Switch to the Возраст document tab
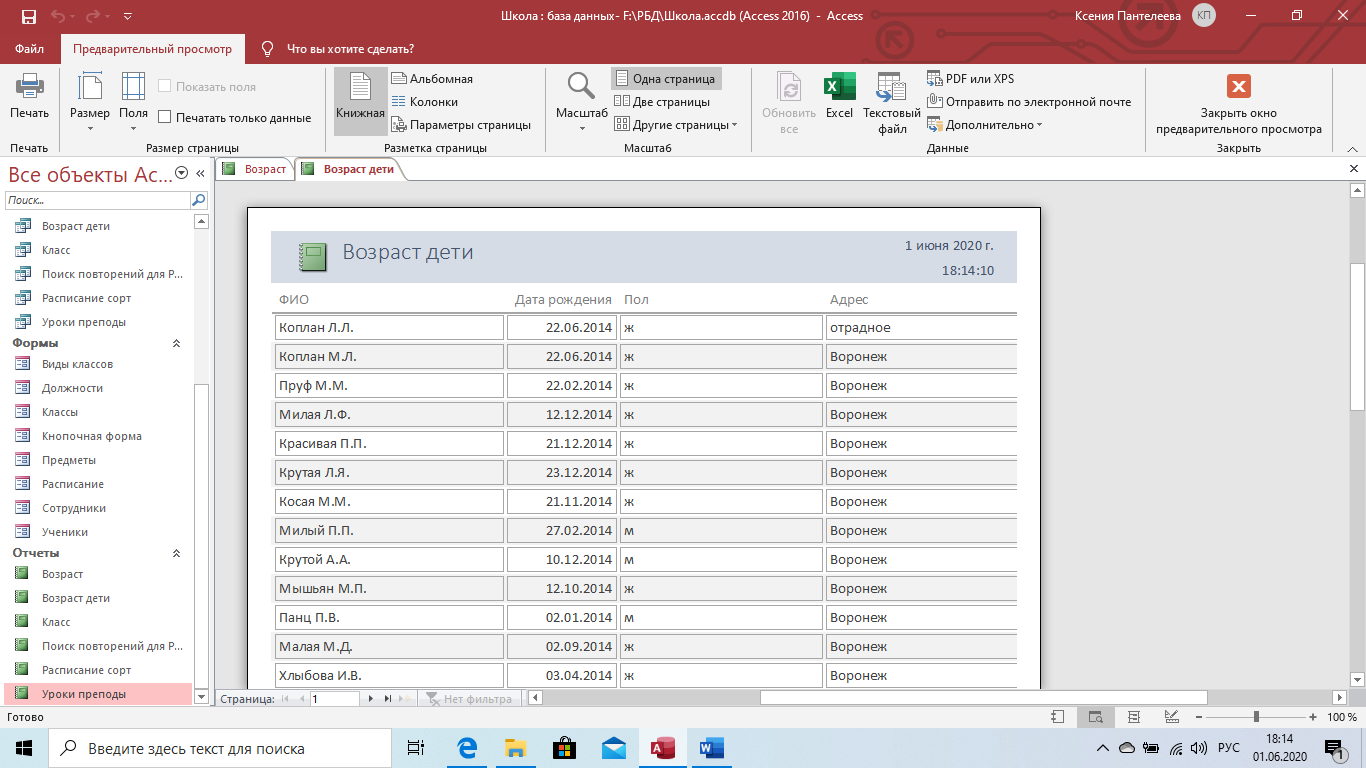Image resolution: width=1366 pixels, height=768 pixels. pos(256,169)
